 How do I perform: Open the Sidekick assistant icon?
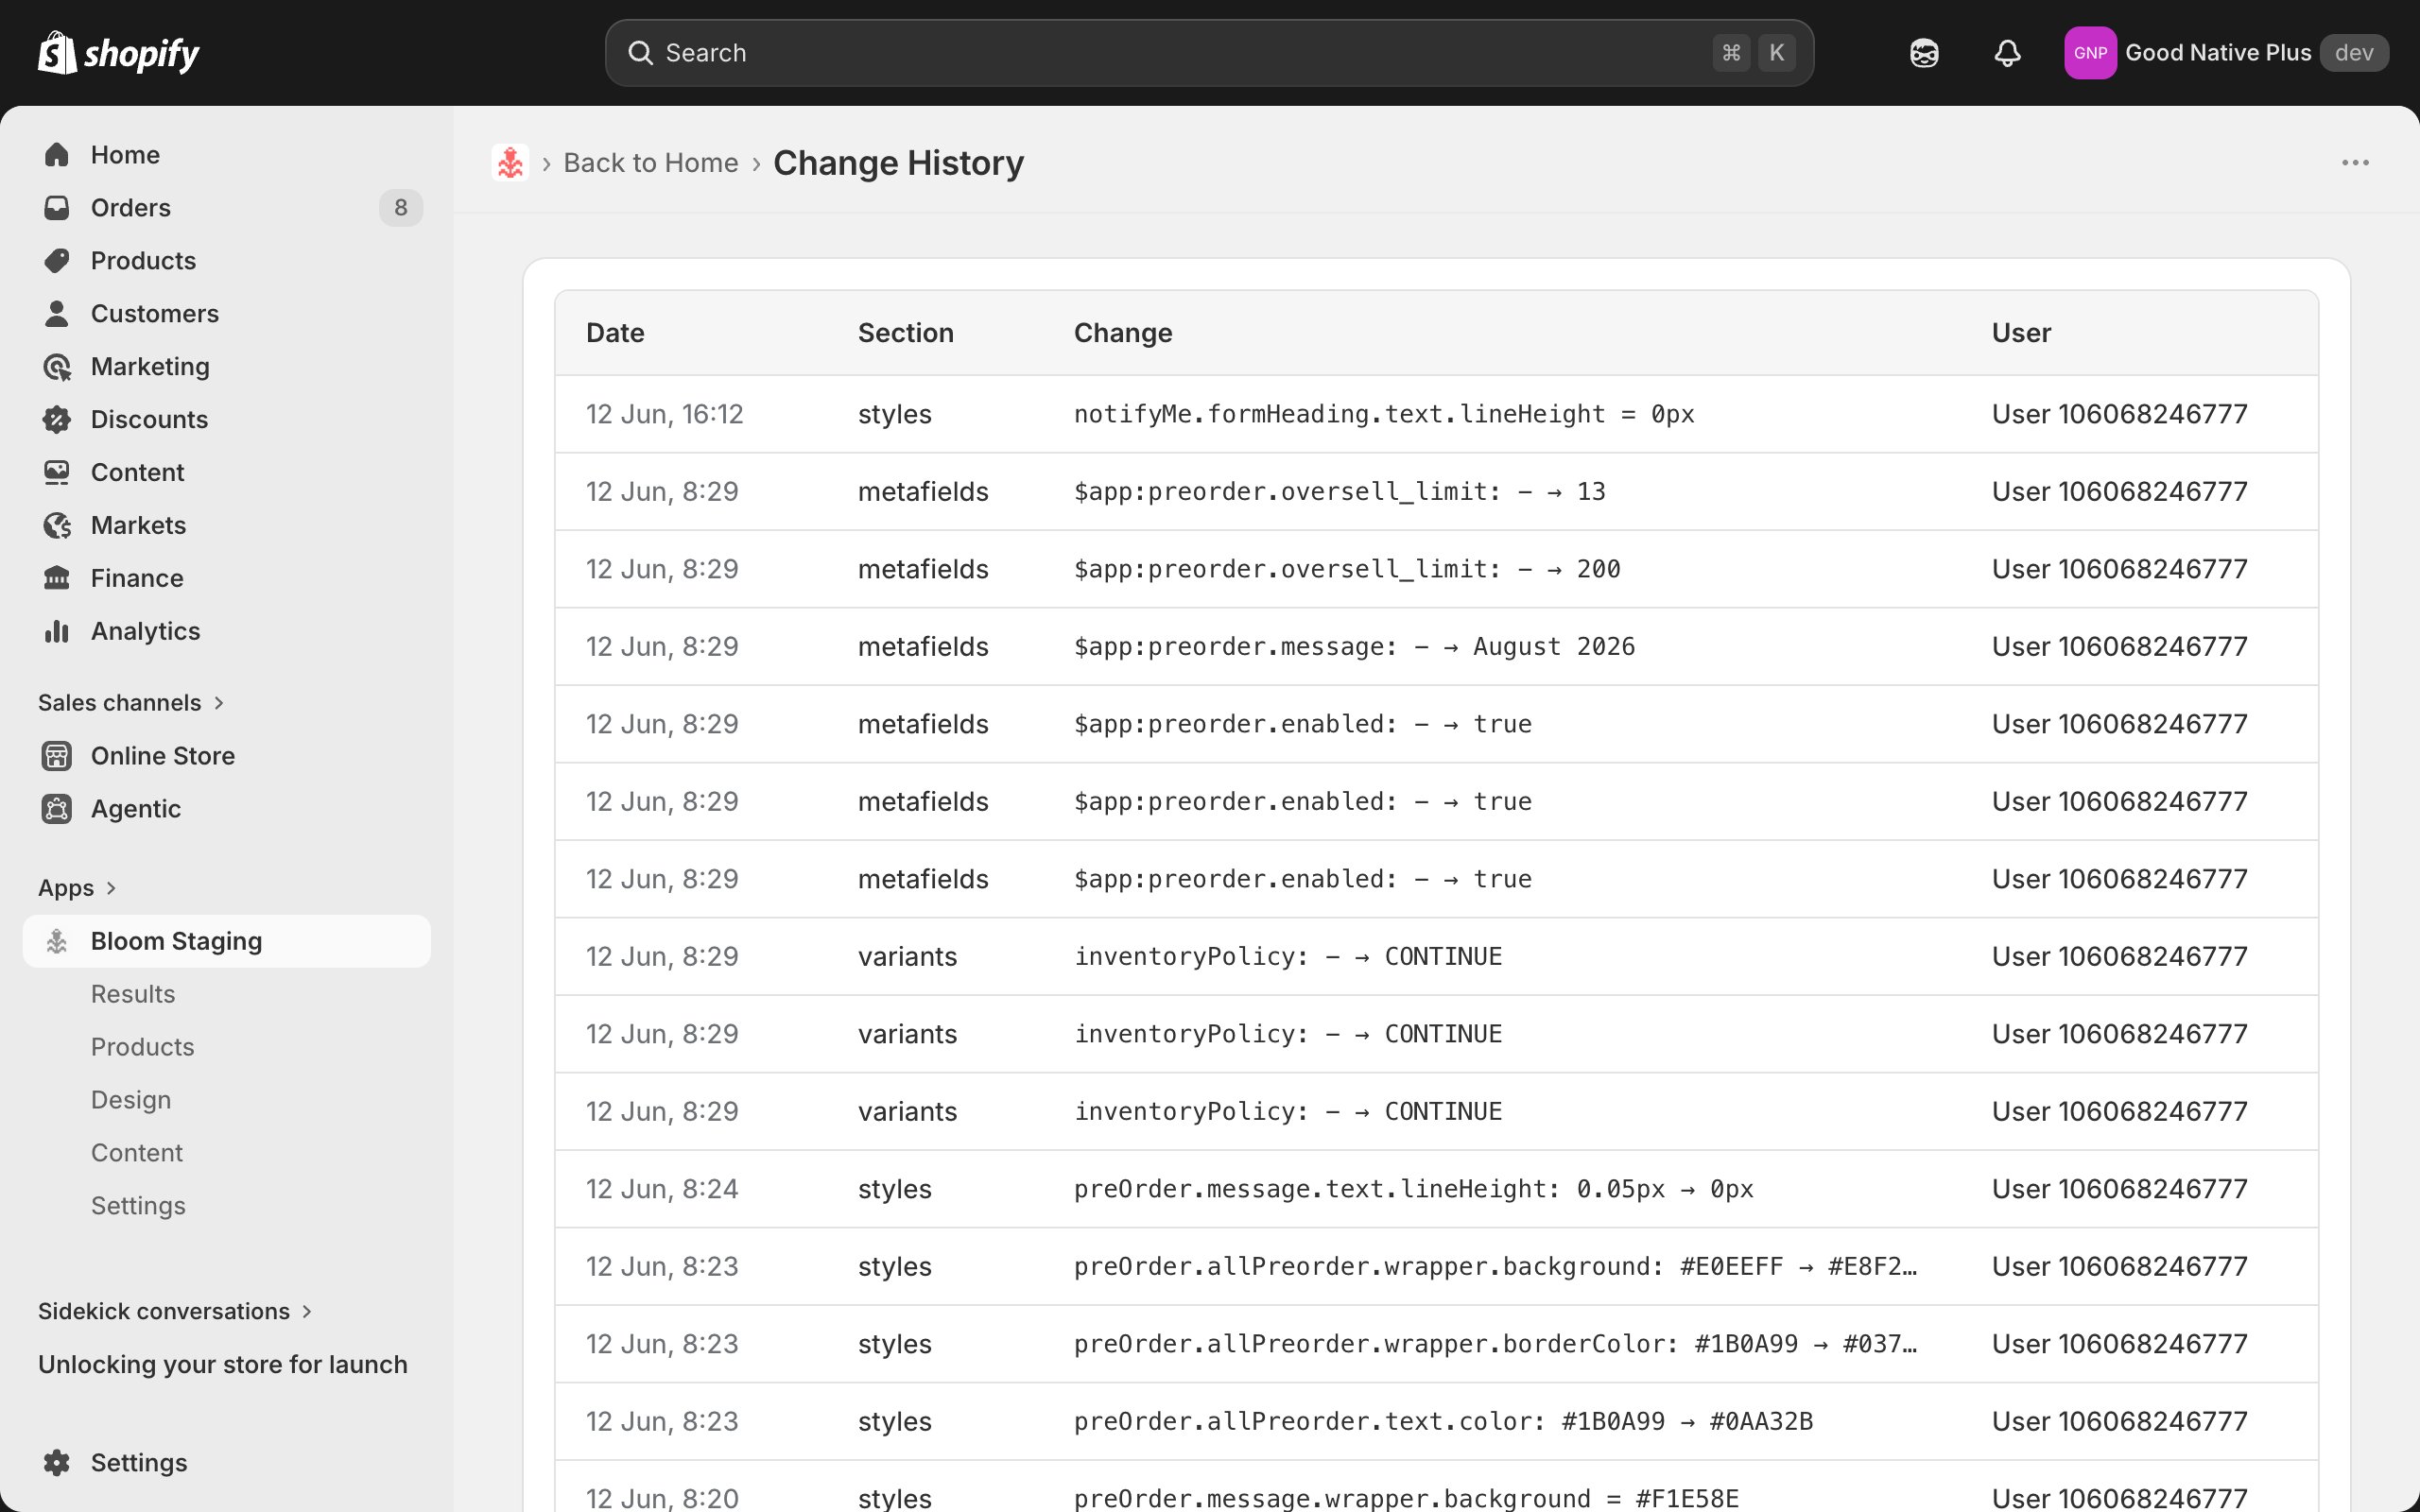[1923, 53]
